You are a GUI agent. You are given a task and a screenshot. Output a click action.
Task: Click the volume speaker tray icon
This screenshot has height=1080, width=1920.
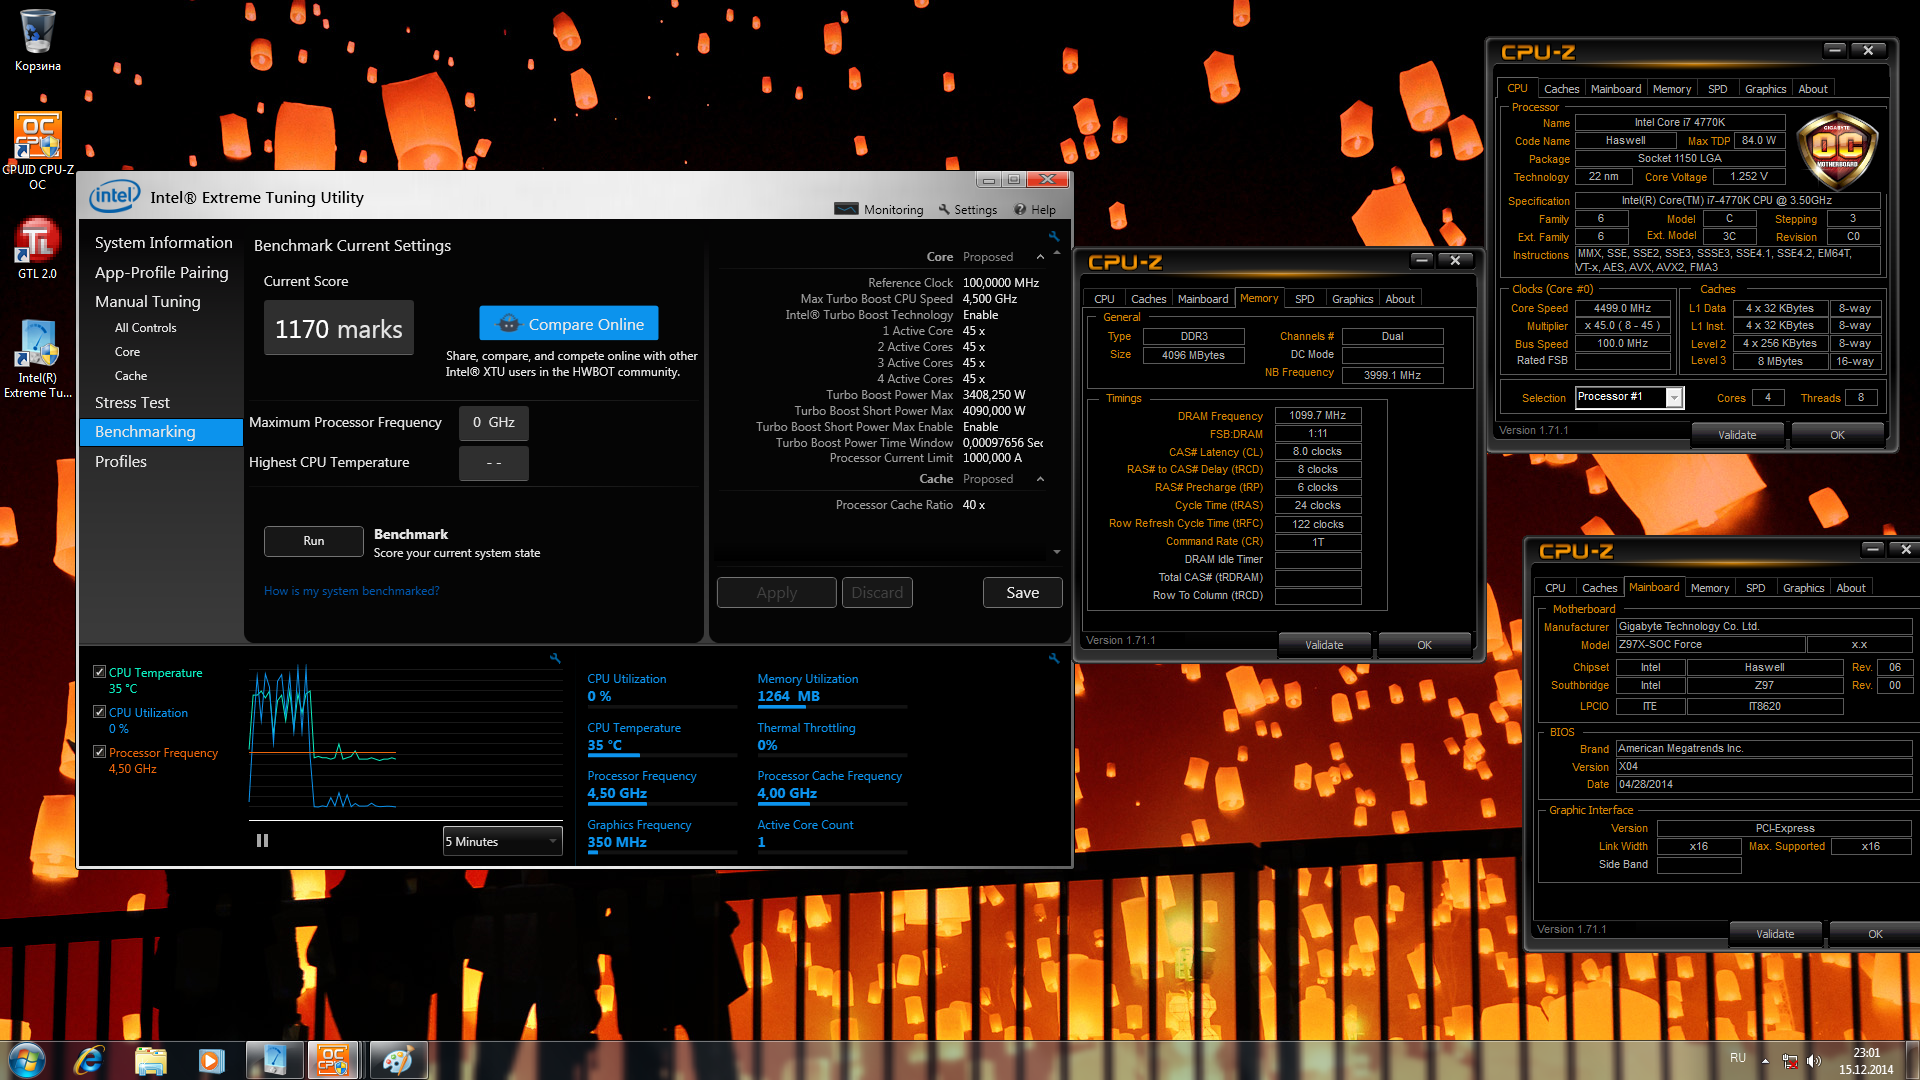pos(1814,1061)
